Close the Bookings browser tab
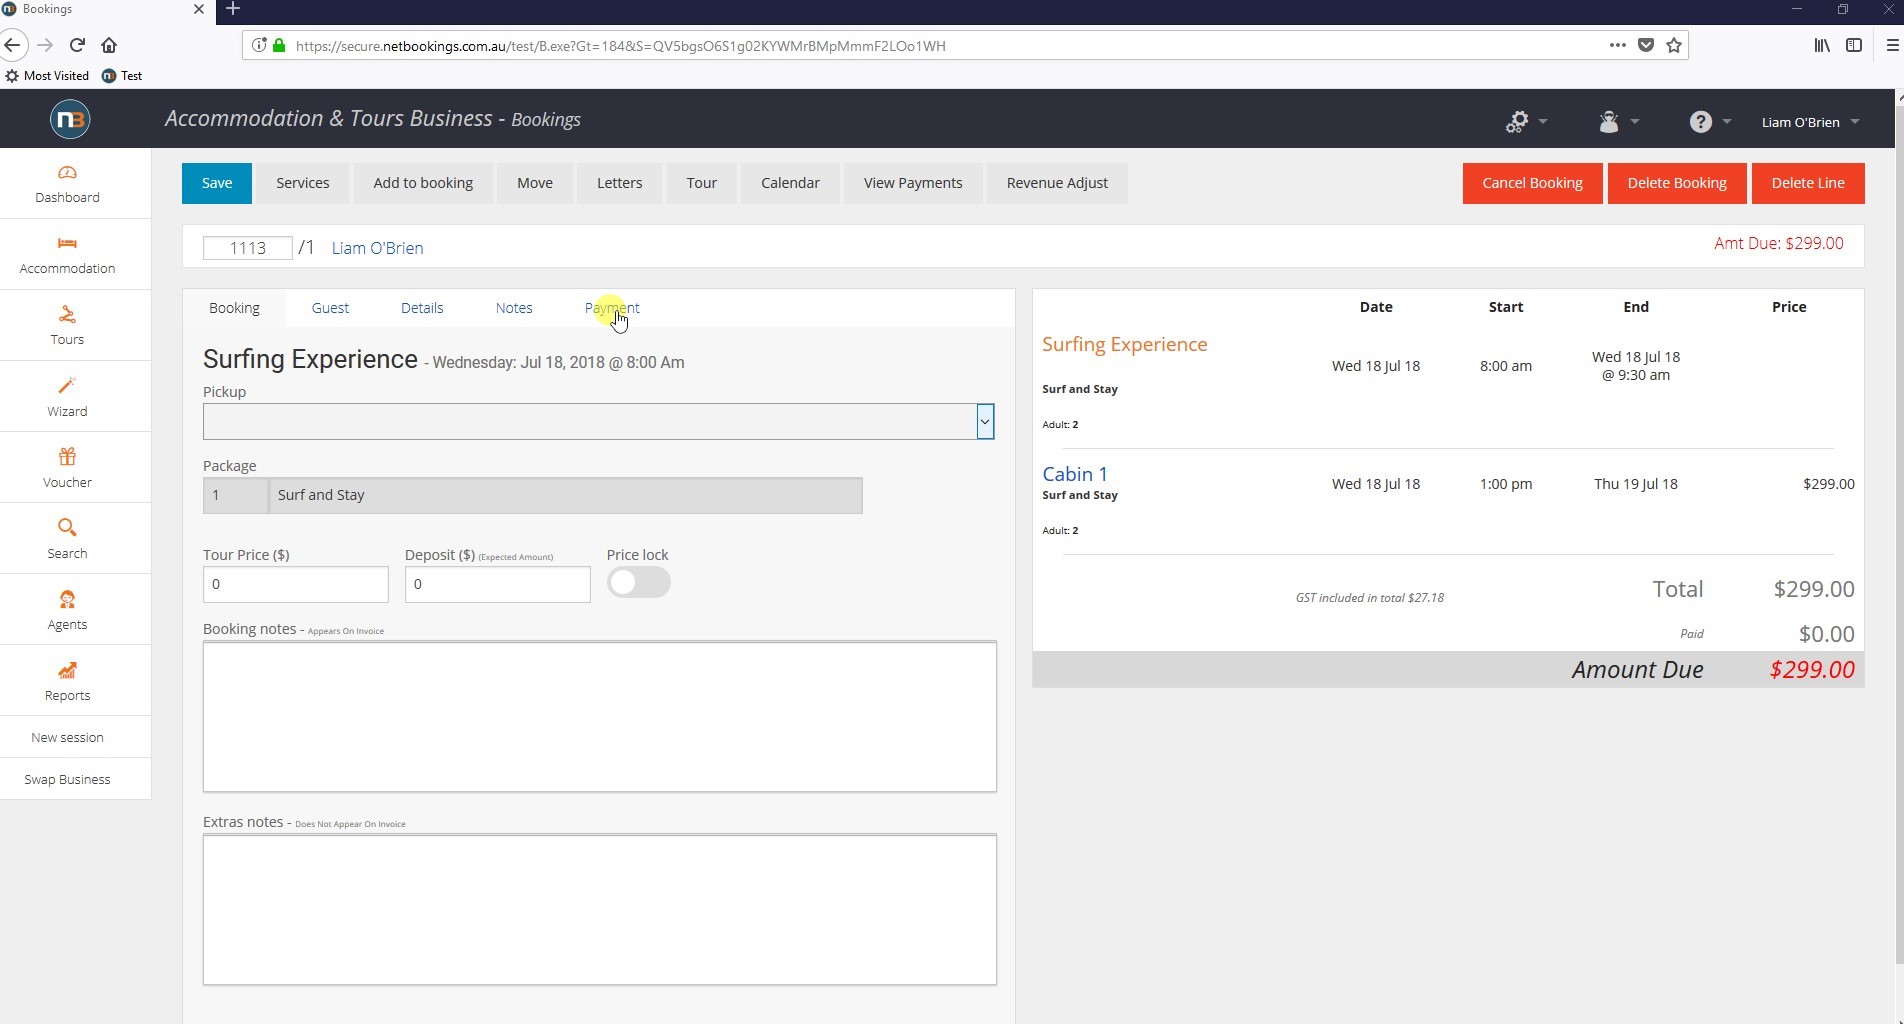1904x1024 pixels. [198, 9]
